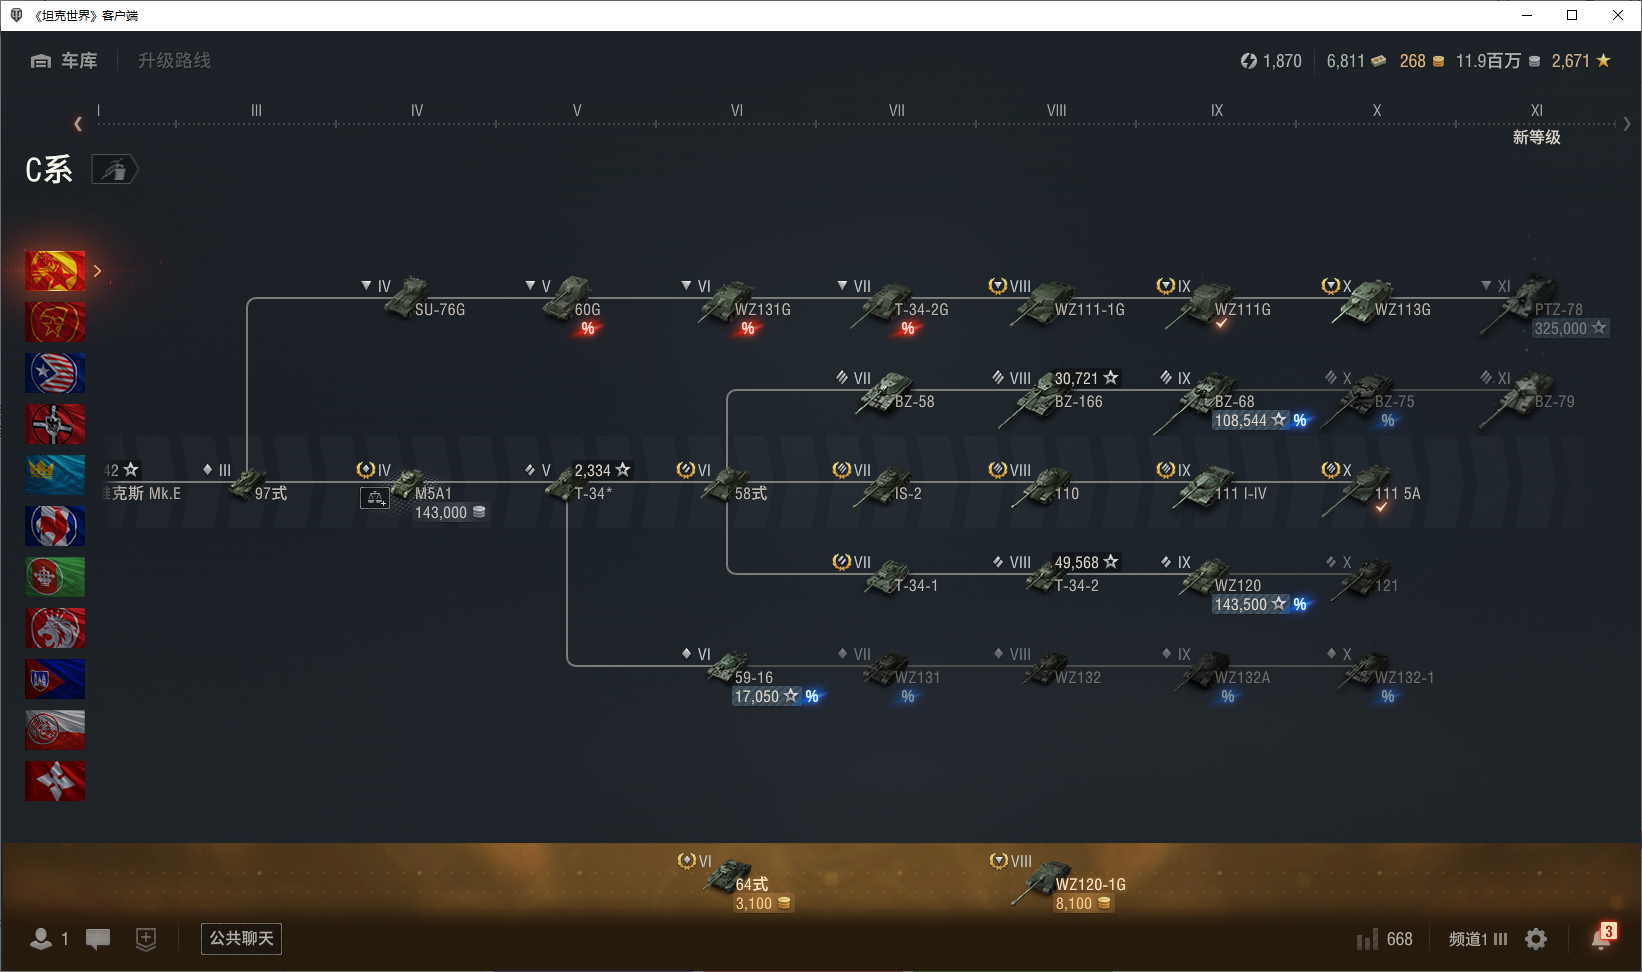Open the settings gear icon
Viewport: 1642px width, 972px height.
point(1536,939)
